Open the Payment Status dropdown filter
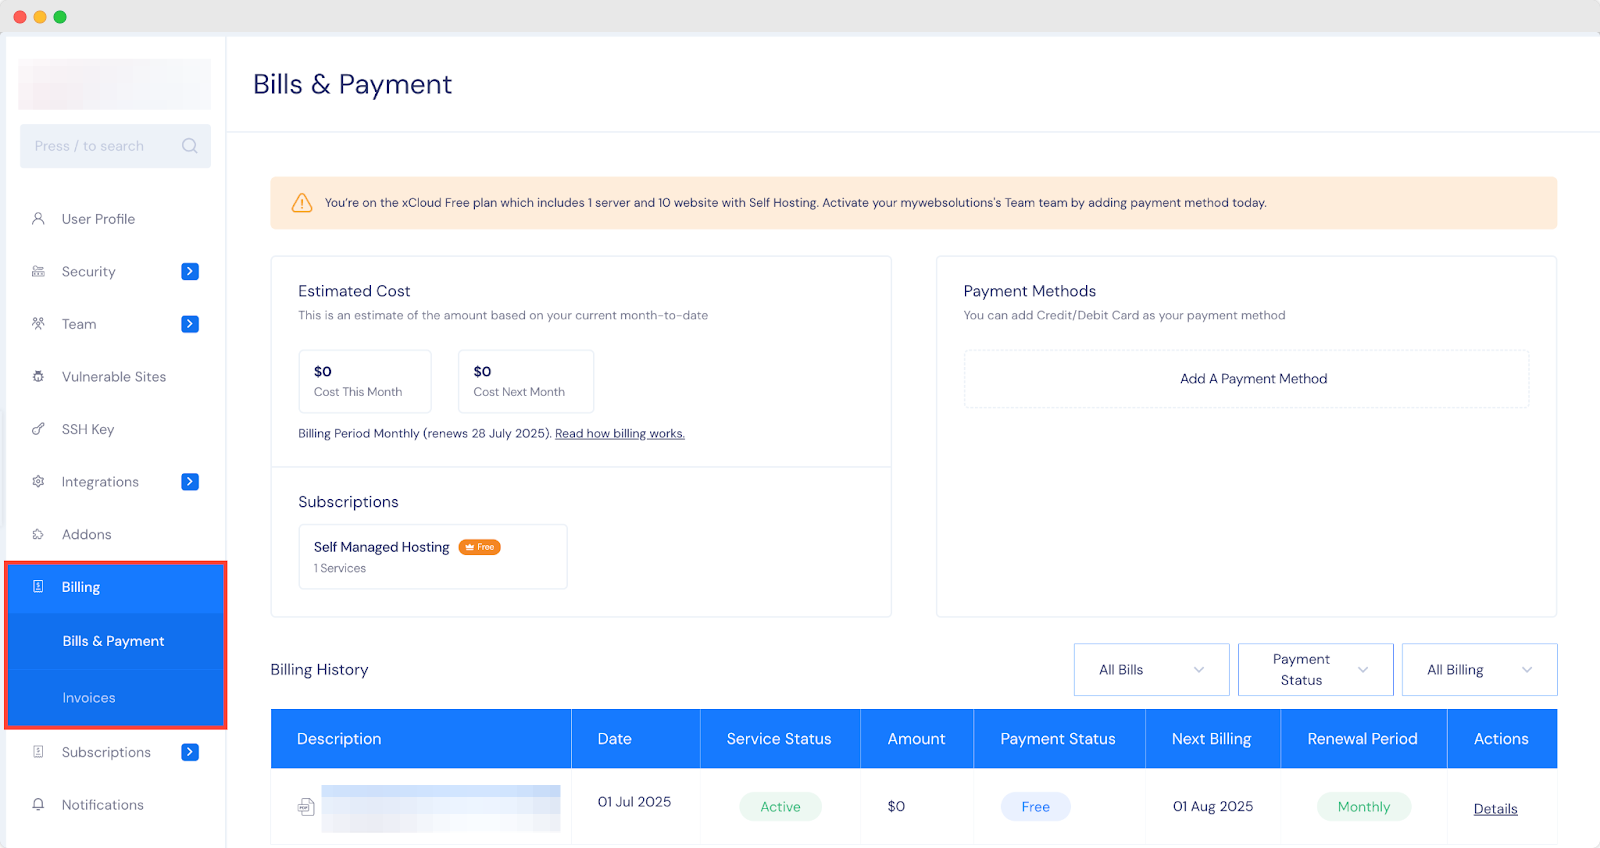 (x=1315, y=670)
